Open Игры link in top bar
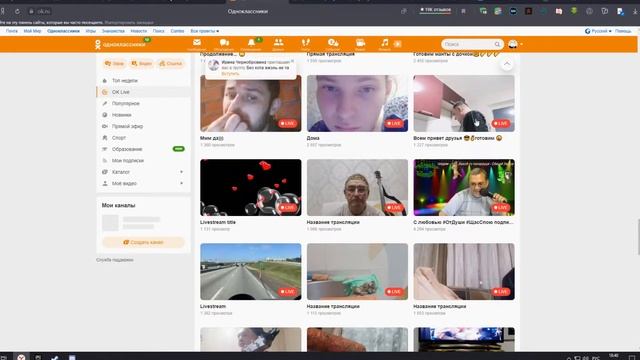Screen dimensions: 640x360 [91, 31]
